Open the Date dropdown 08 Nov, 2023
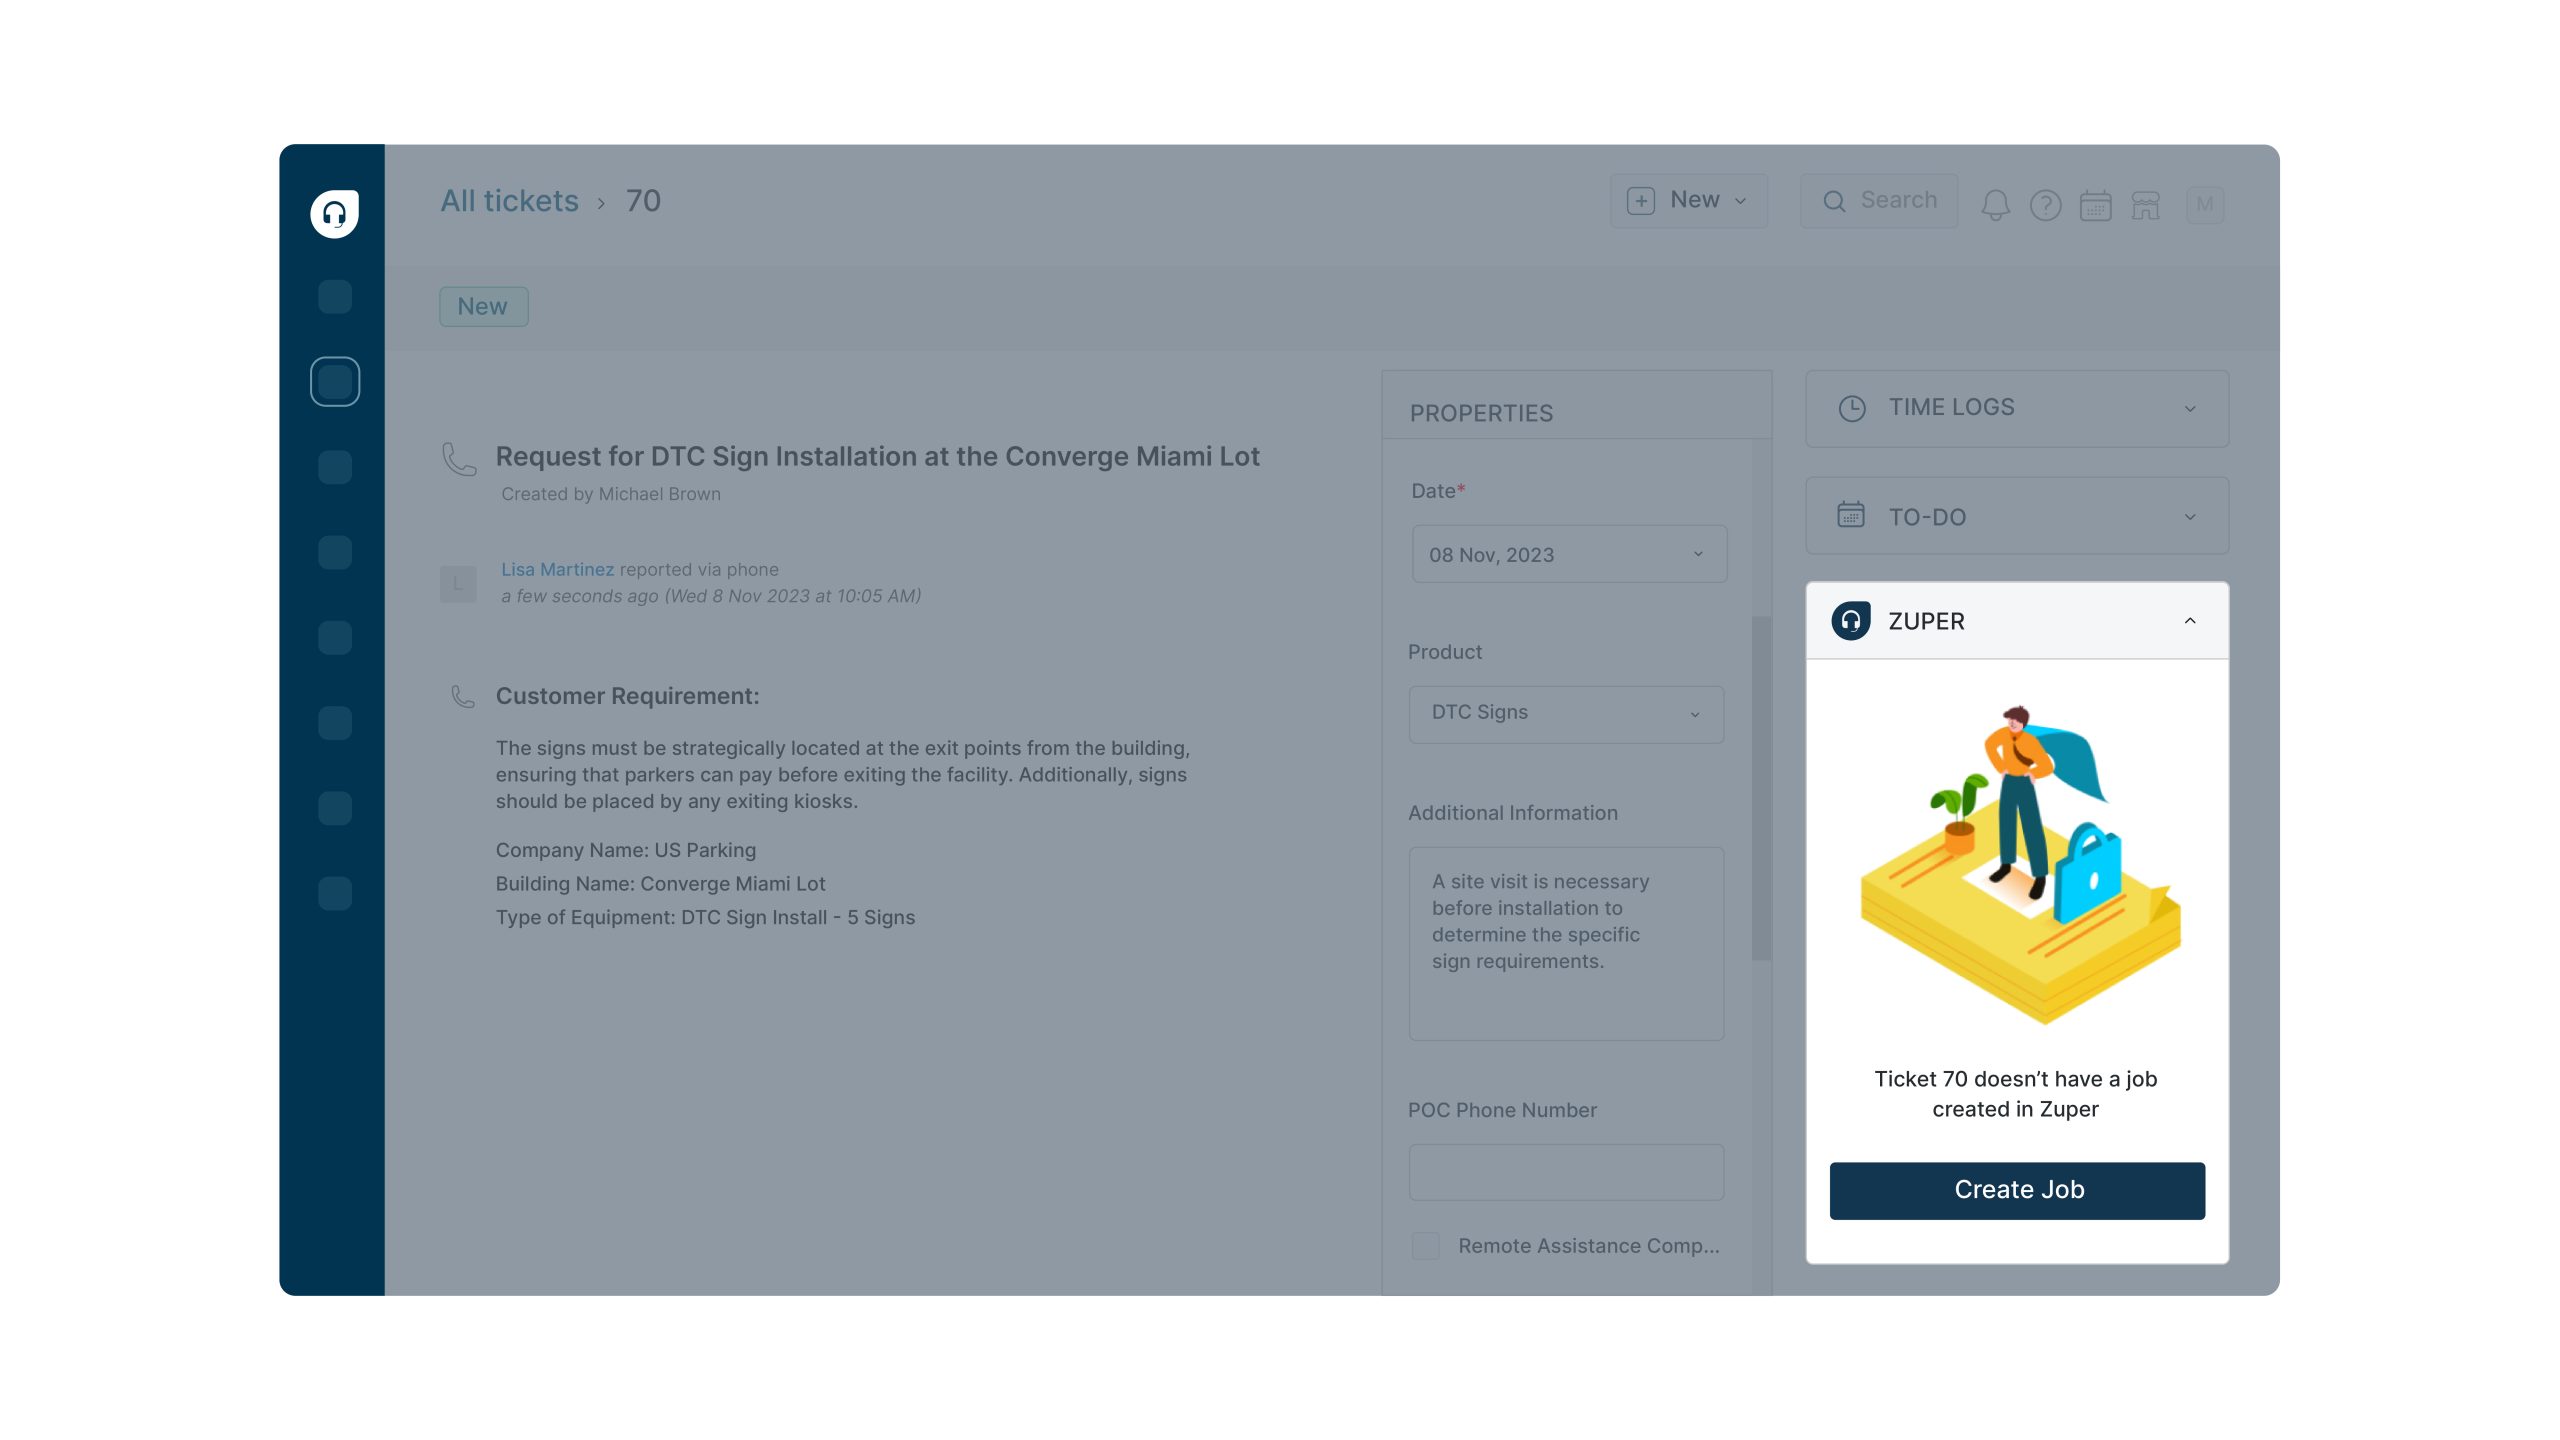The image size is (2560, 1440). click(1568, 554)
